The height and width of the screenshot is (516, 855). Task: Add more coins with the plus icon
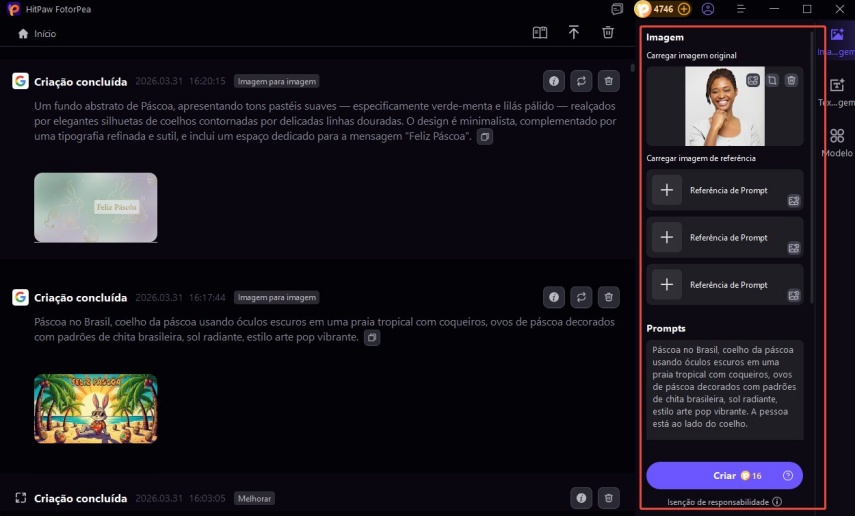pos(684,9)
